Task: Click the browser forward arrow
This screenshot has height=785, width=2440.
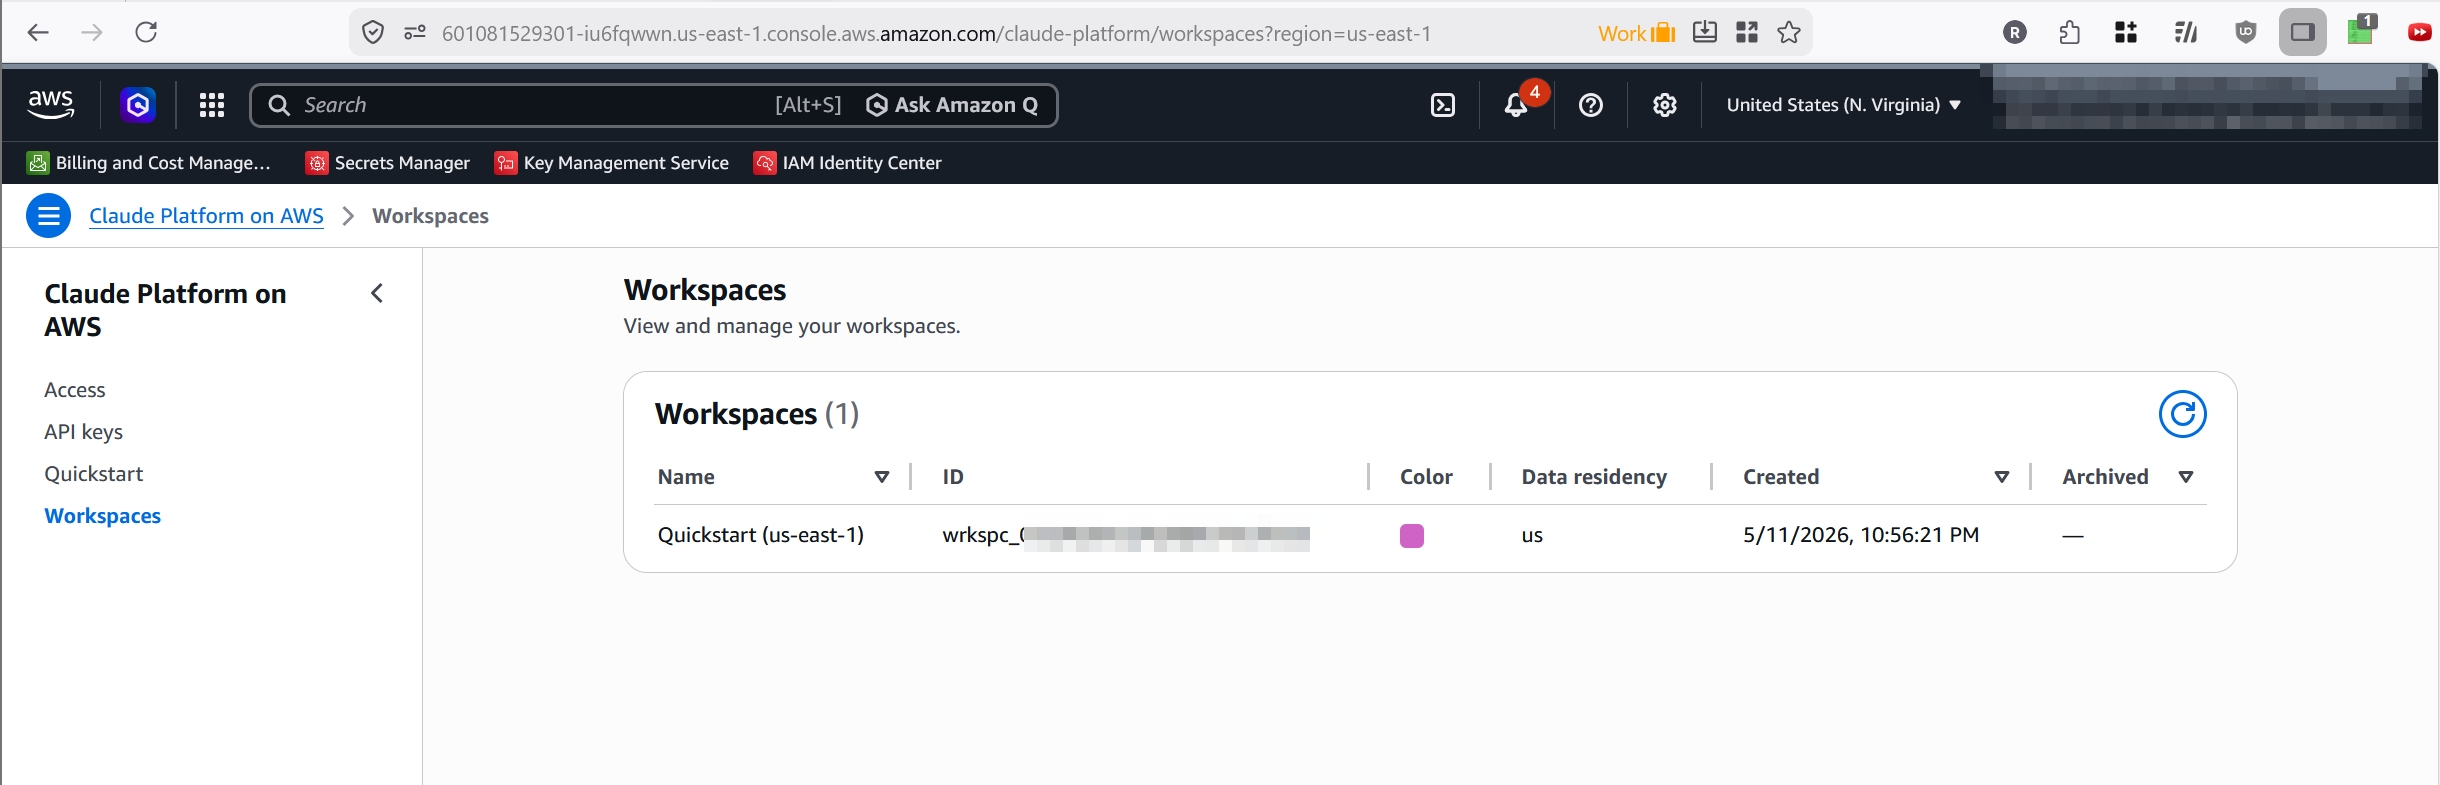Action: (x=92, y=33)
